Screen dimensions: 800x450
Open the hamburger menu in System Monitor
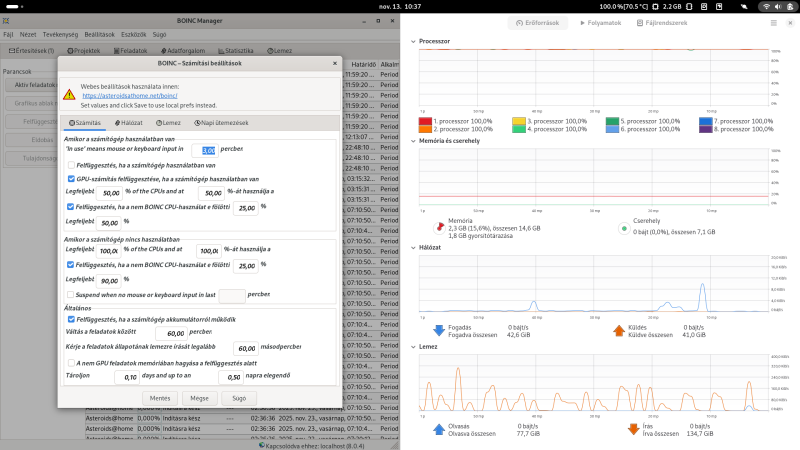click(x=773, y=23)
